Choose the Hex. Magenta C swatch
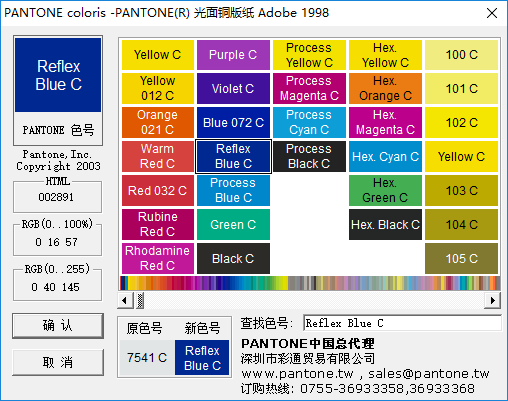The image size is (508, 401). coord(385,123)
